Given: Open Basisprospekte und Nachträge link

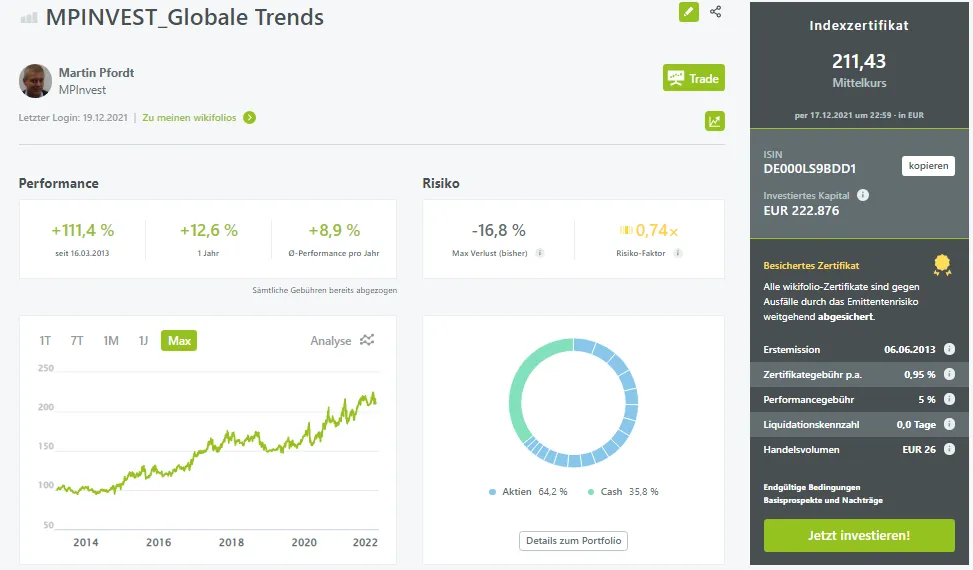Looking at the screenshot, I should point(823,500).
